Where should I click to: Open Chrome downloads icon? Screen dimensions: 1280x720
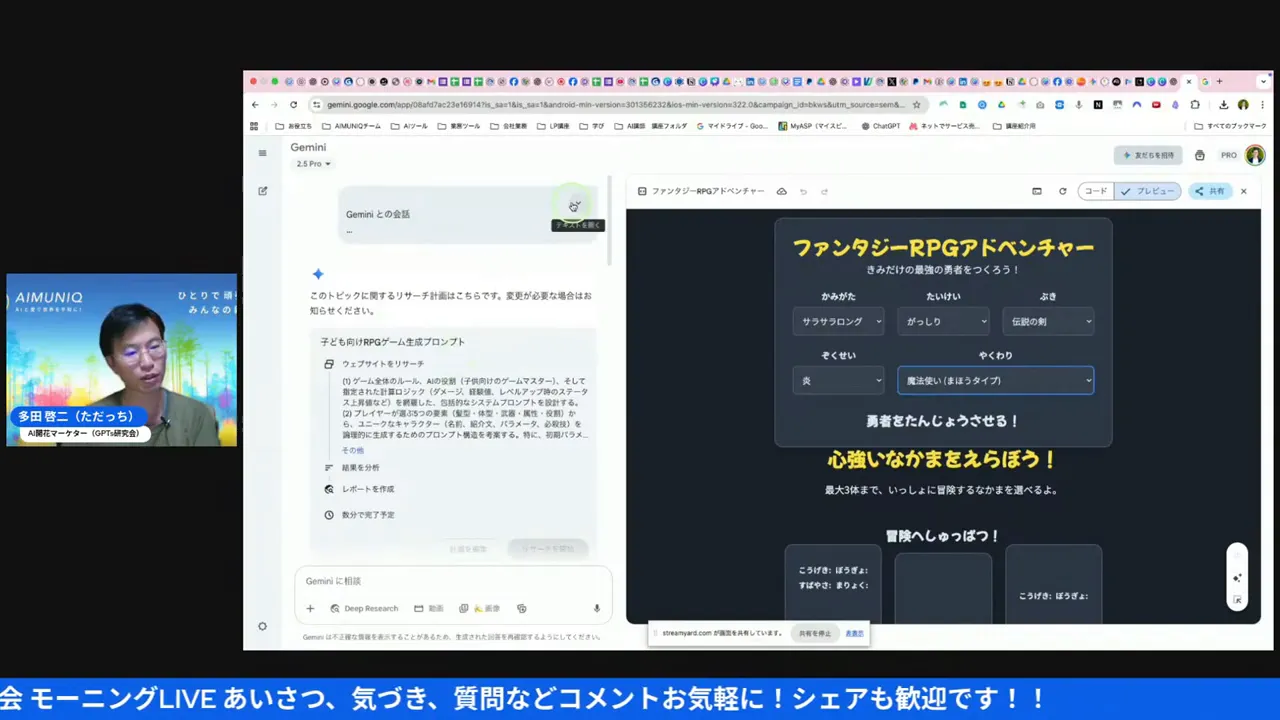pos(1224,104)
